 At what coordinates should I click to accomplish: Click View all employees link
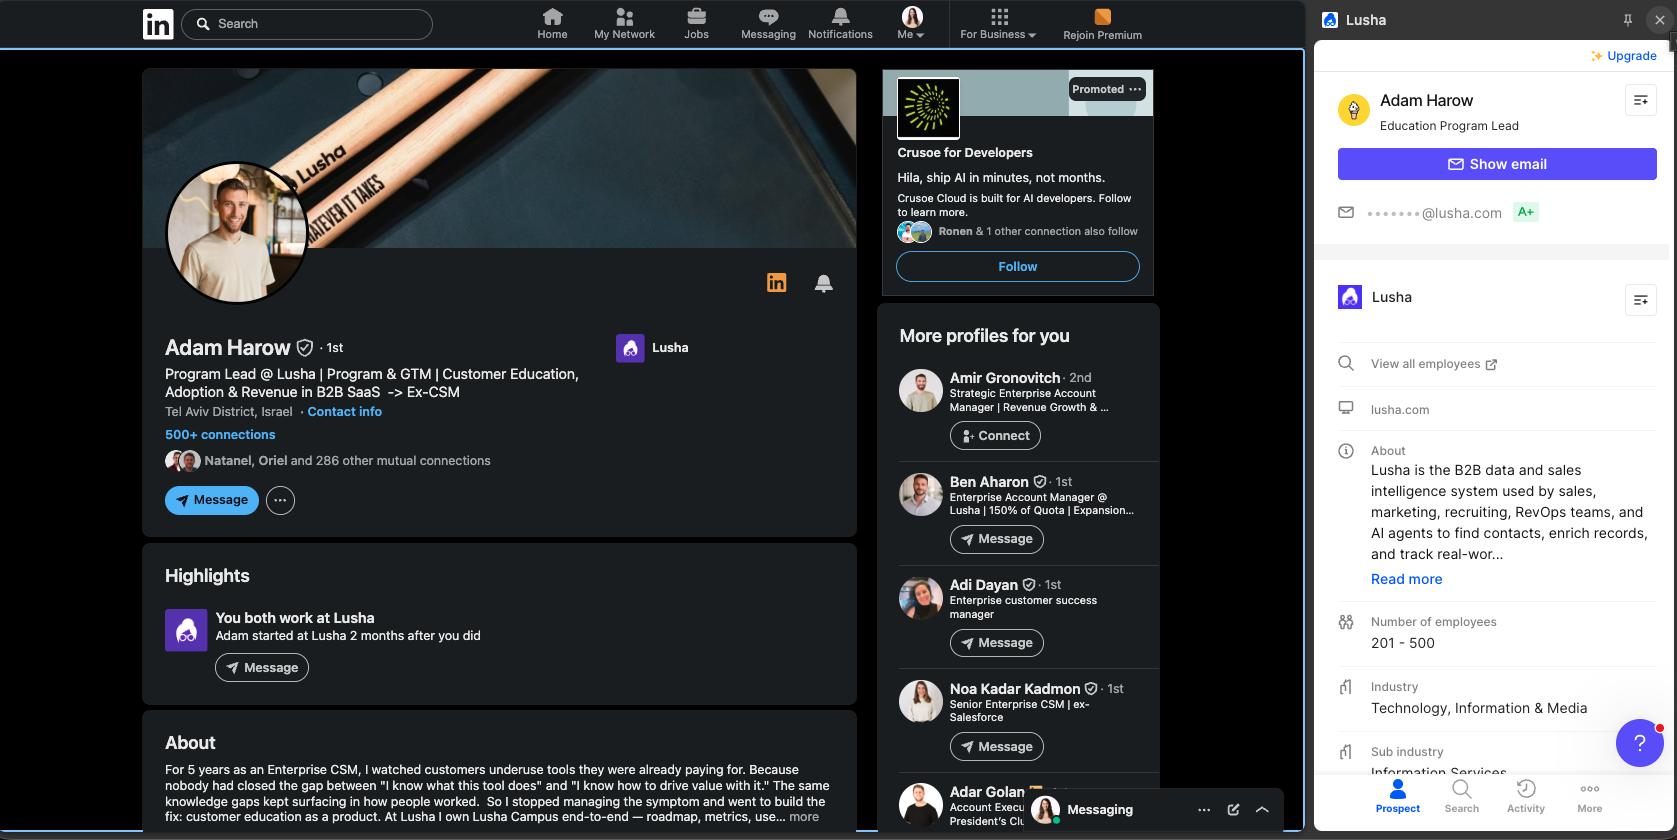point(1434,364)
